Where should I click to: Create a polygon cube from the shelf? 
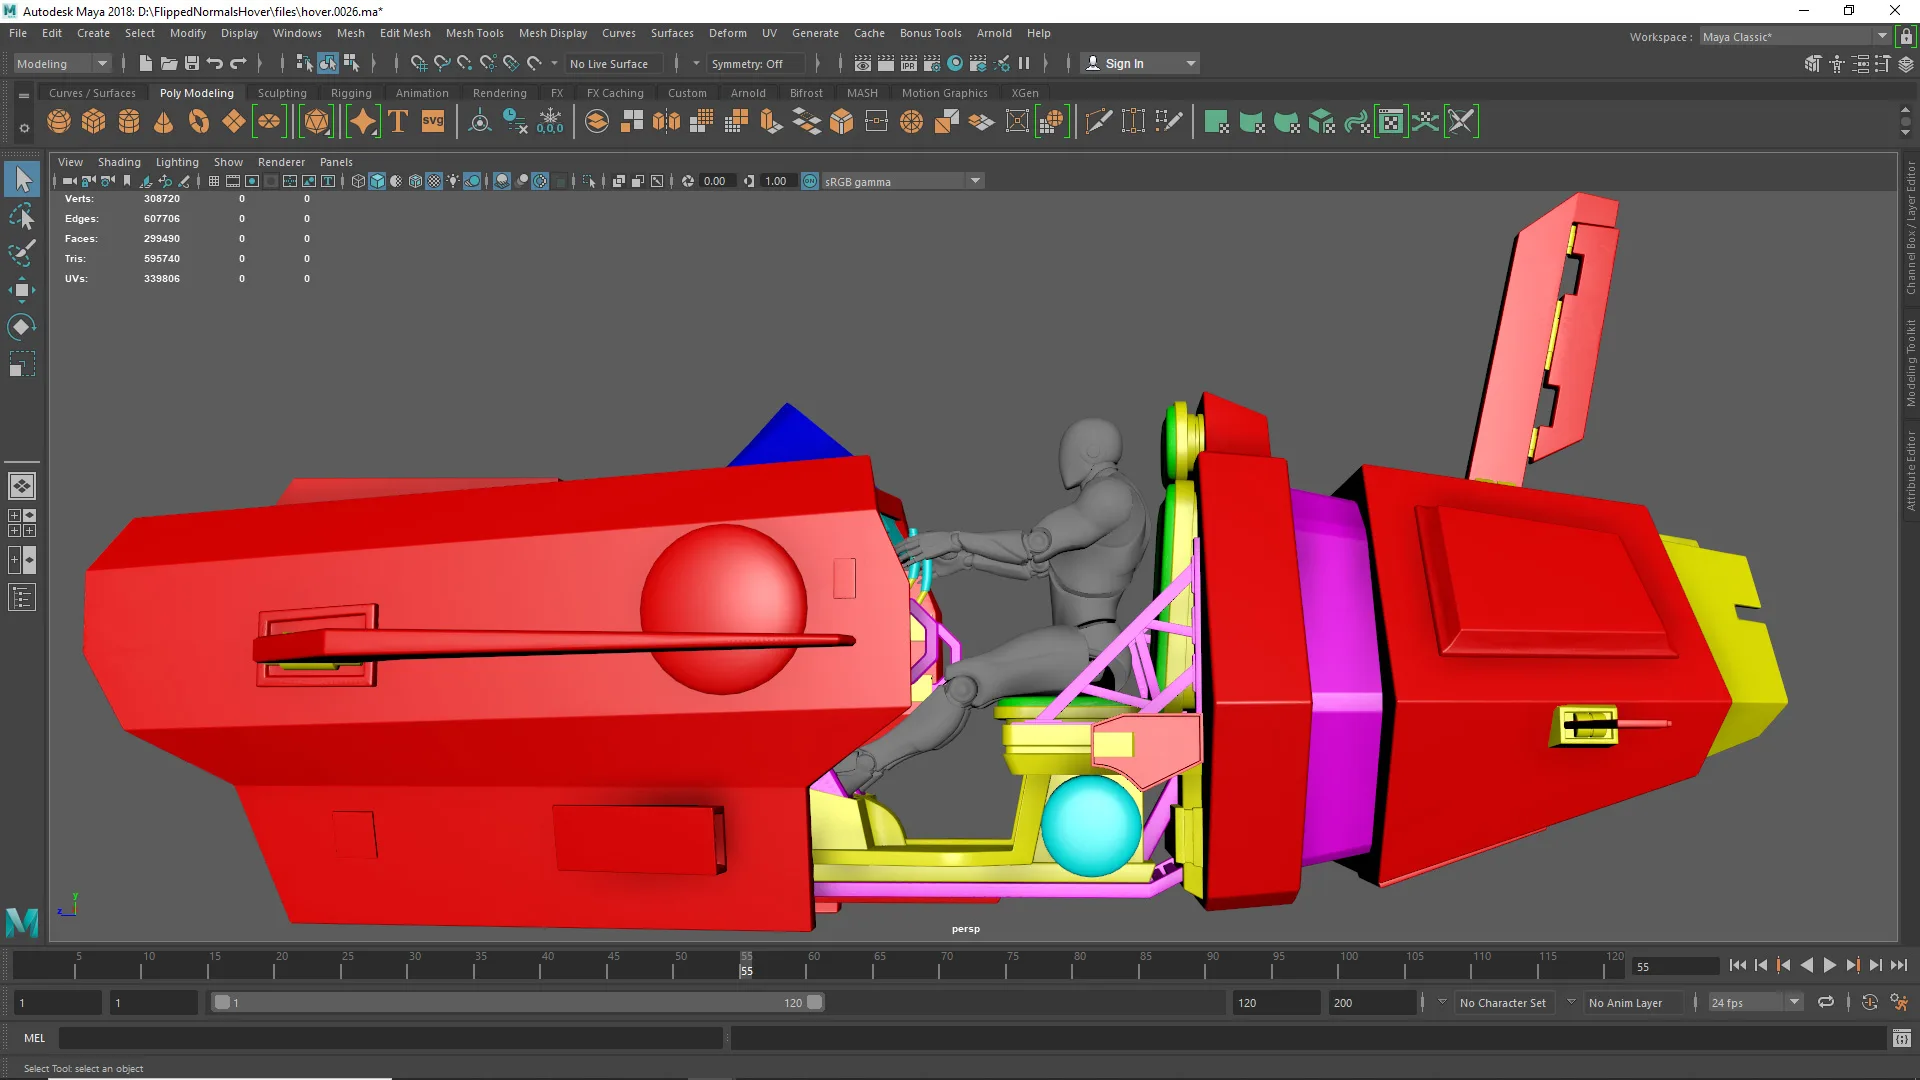coord(93,120)
